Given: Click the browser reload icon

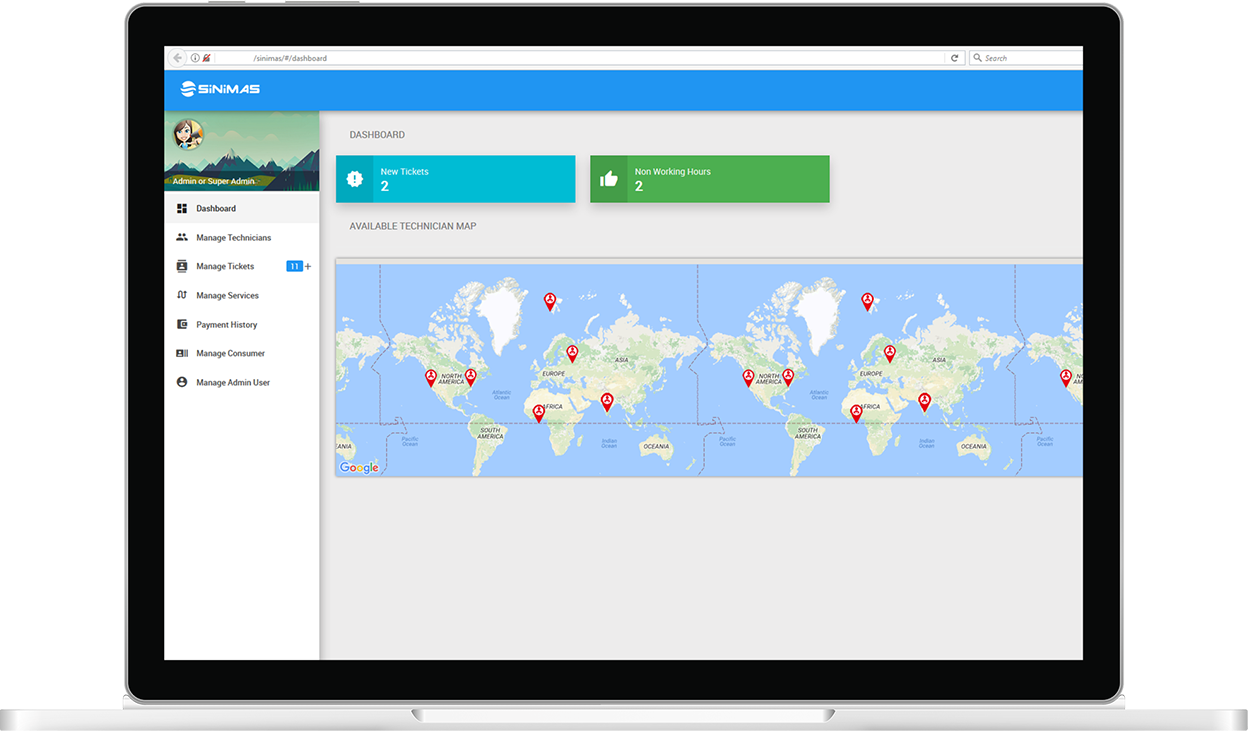Looking at the screenshot, I should click(x=955, y=57).
